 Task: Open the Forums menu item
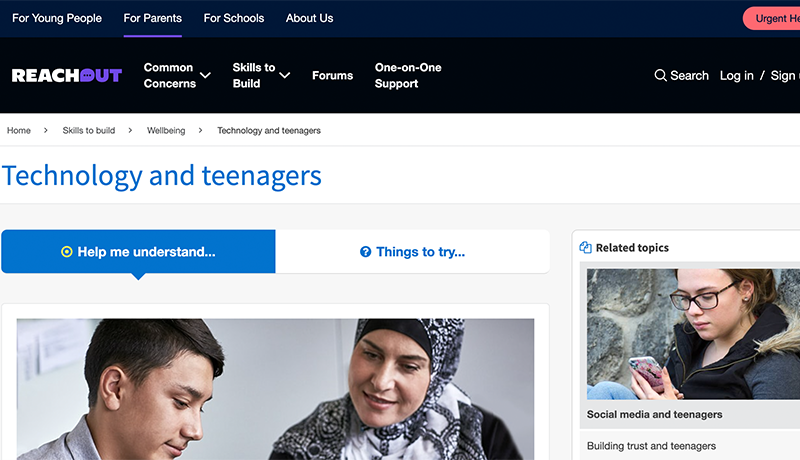pos(332,76)
